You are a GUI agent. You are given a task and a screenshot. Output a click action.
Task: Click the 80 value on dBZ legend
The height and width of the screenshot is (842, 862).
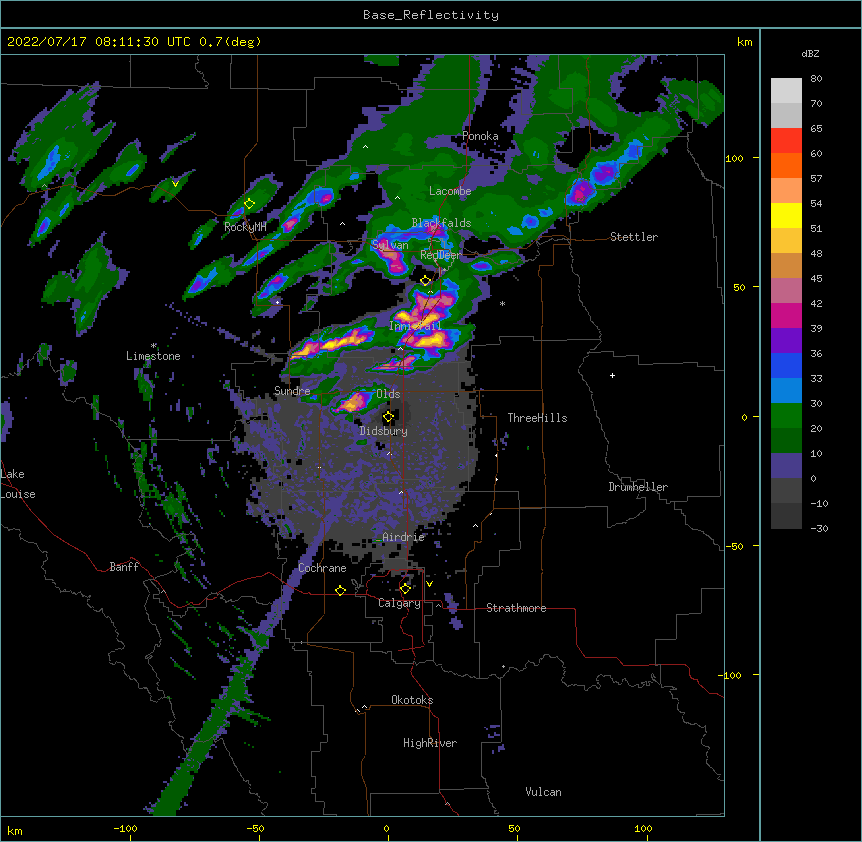(816, 79)
